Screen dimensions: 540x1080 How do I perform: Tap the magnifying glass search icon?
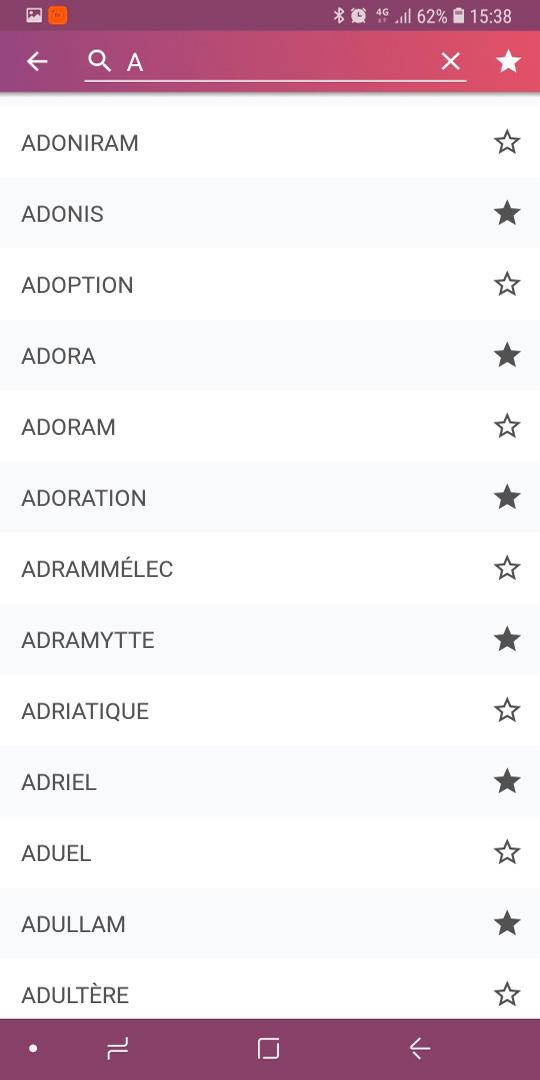[x=100, y=61]
